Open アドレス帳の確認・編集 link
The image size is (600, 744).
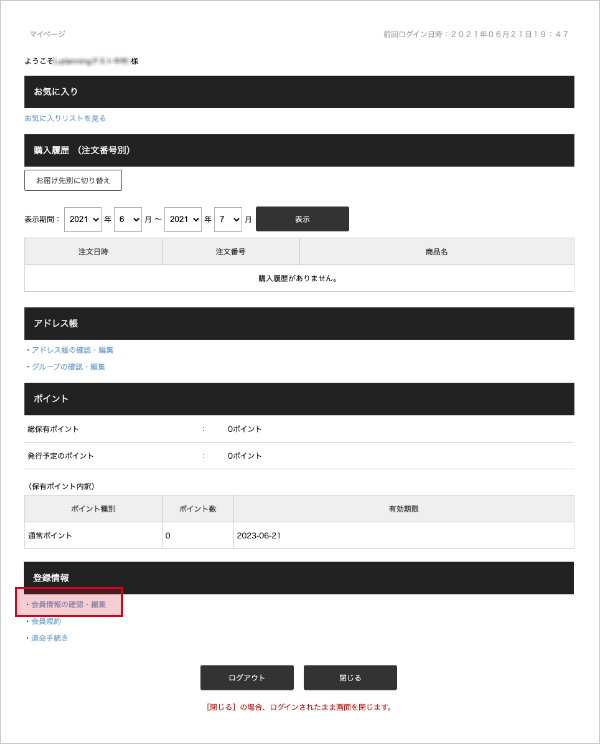pyautogui.click(x=71, y=350)
